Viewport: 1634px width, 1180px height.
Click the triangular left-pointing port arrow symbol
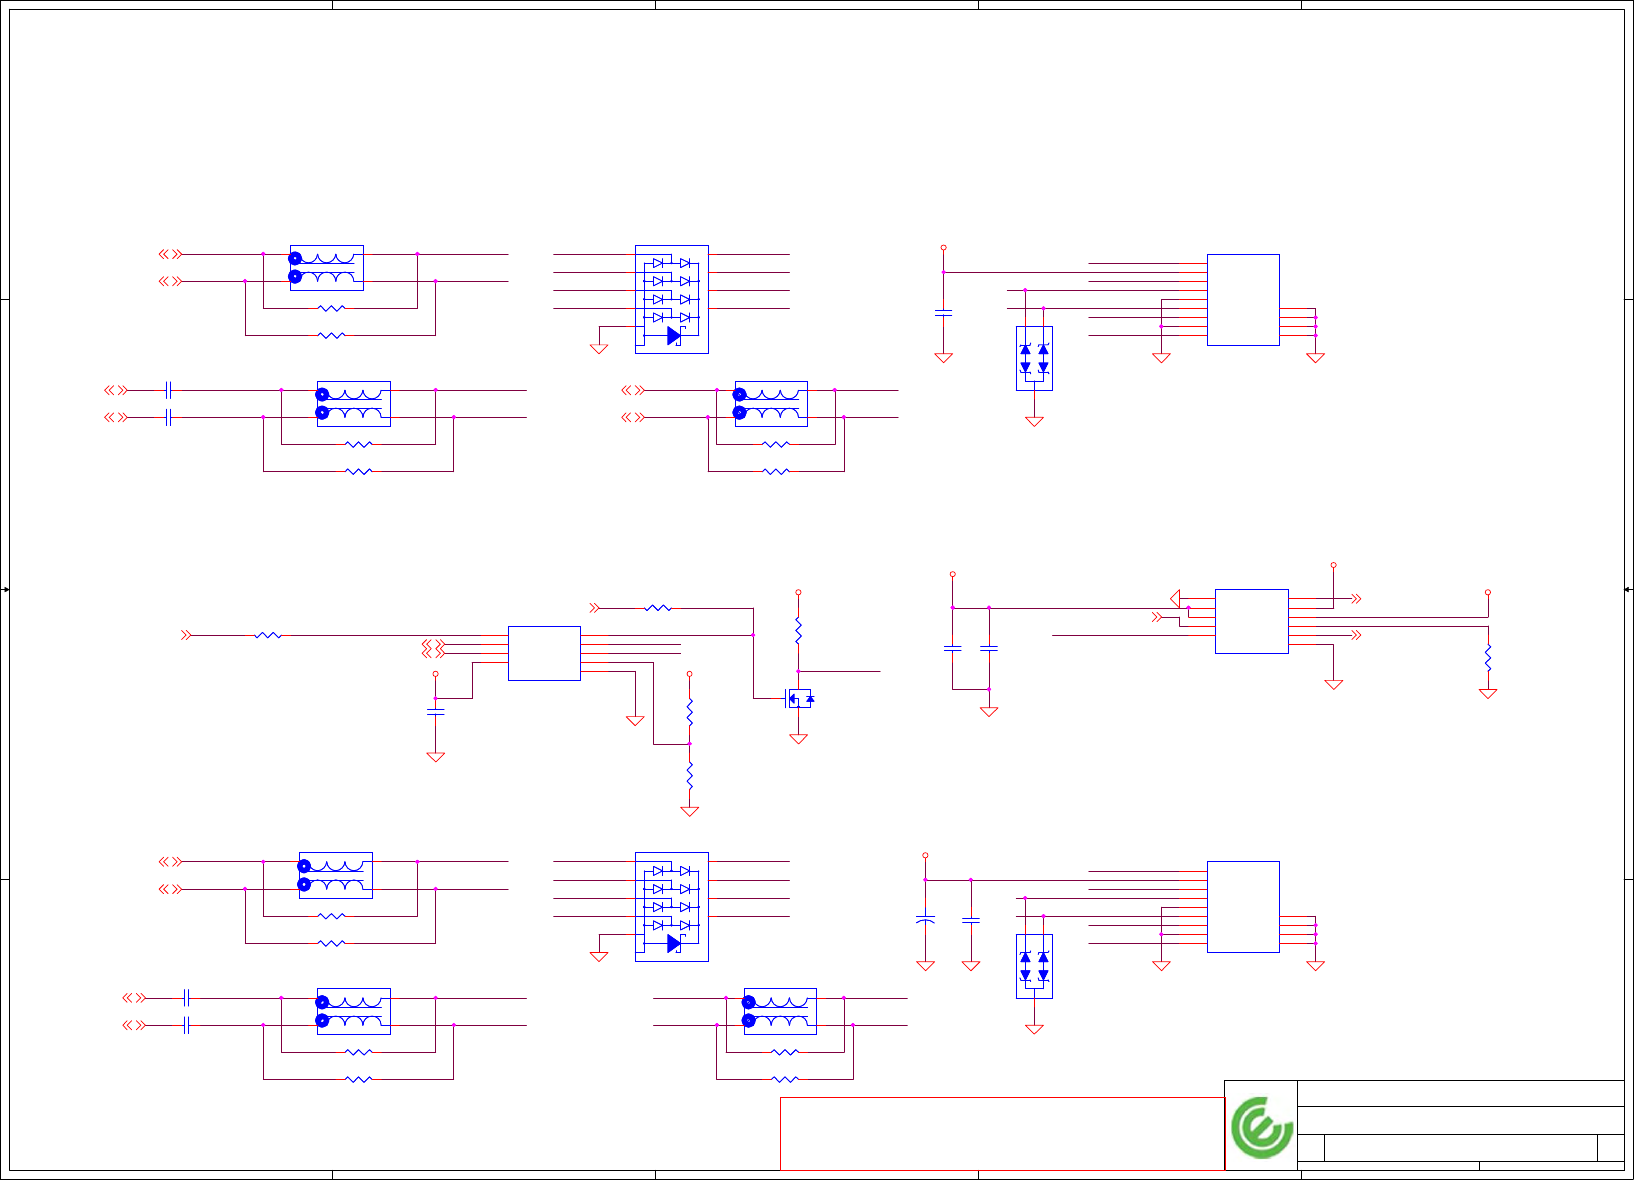pyautogui.click(x=1175, y=598)
